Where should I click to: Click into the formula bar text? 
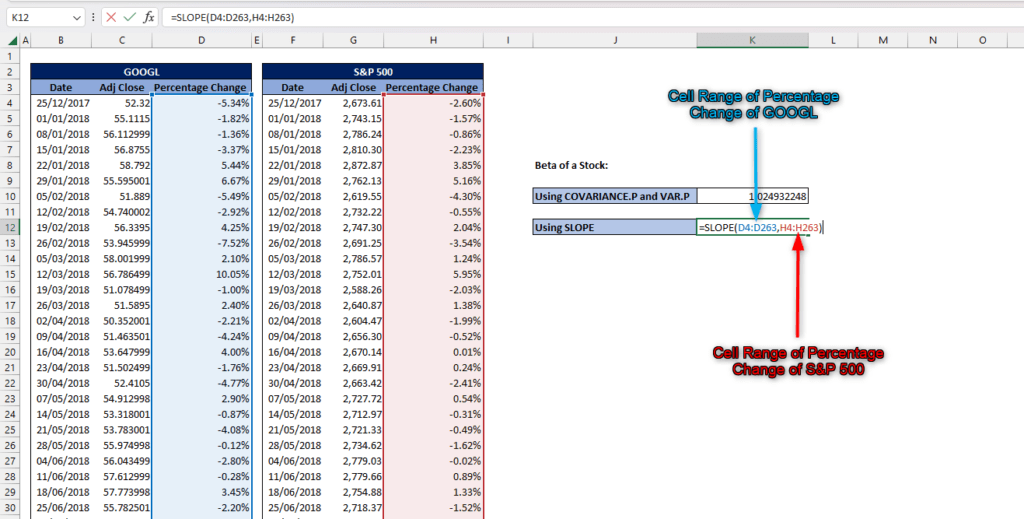tap(232, 18)
